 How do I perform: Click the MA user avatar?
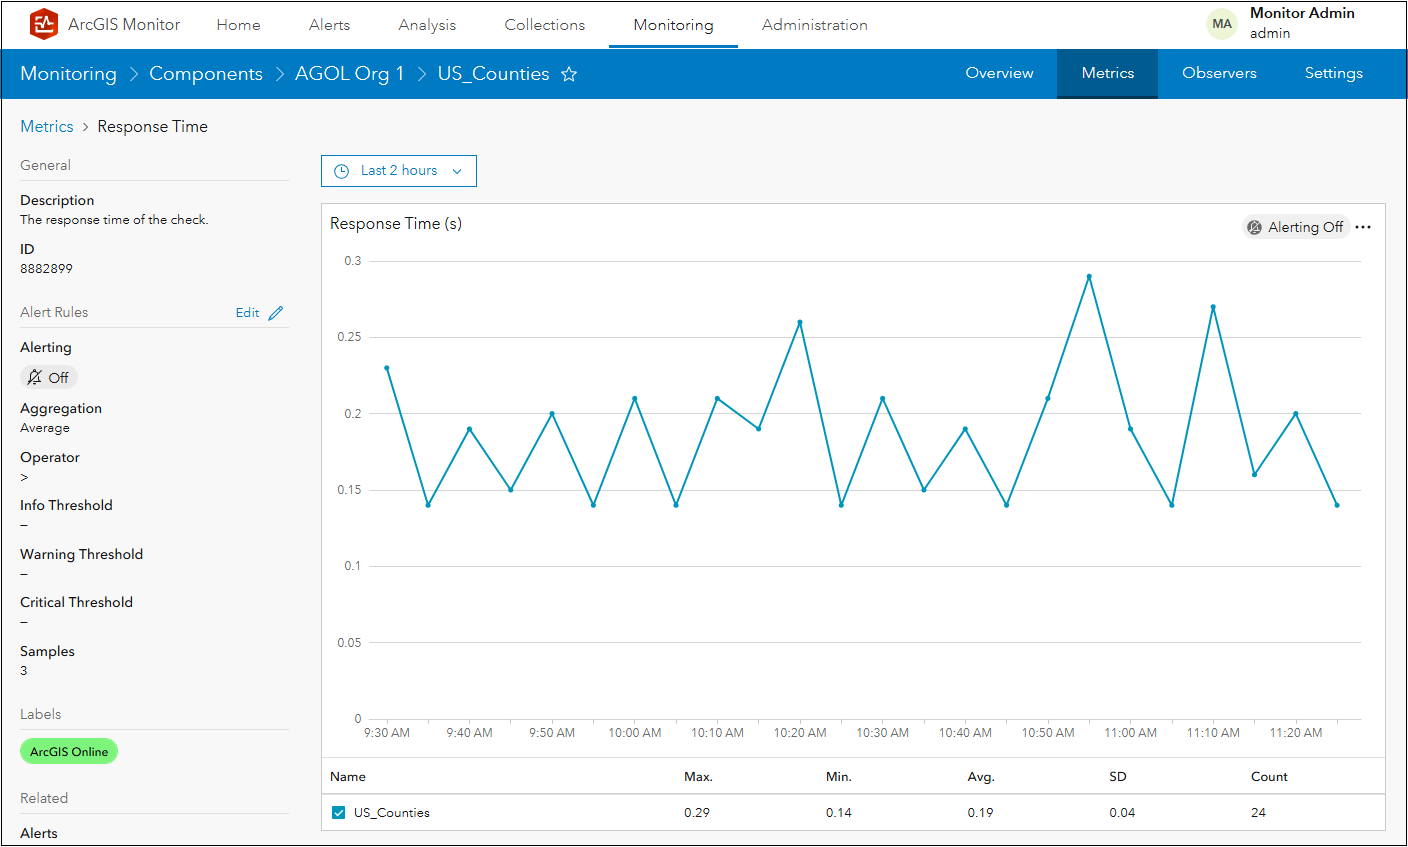[1222, 24]
